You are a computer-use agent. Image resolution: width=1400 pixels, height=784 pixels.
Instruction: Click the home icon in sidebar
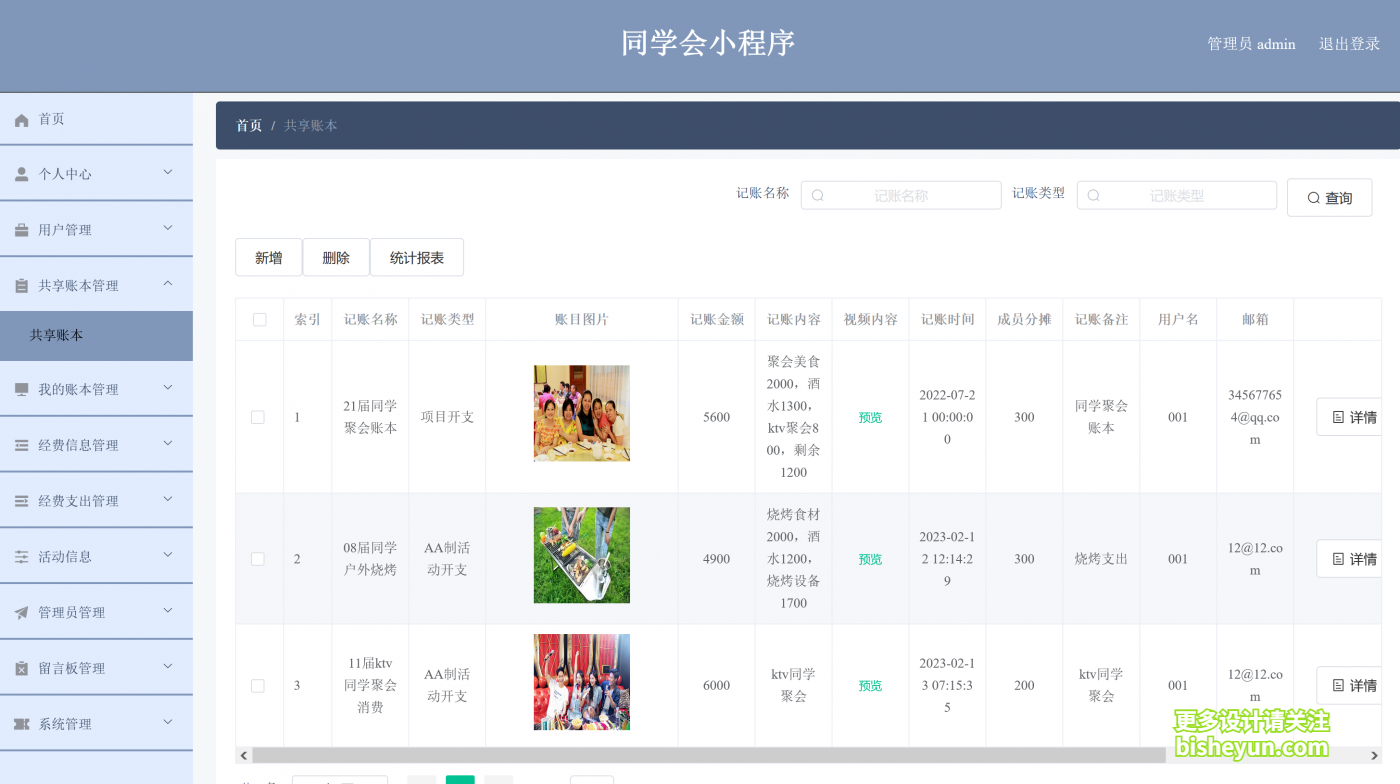[x=22, y=120]
